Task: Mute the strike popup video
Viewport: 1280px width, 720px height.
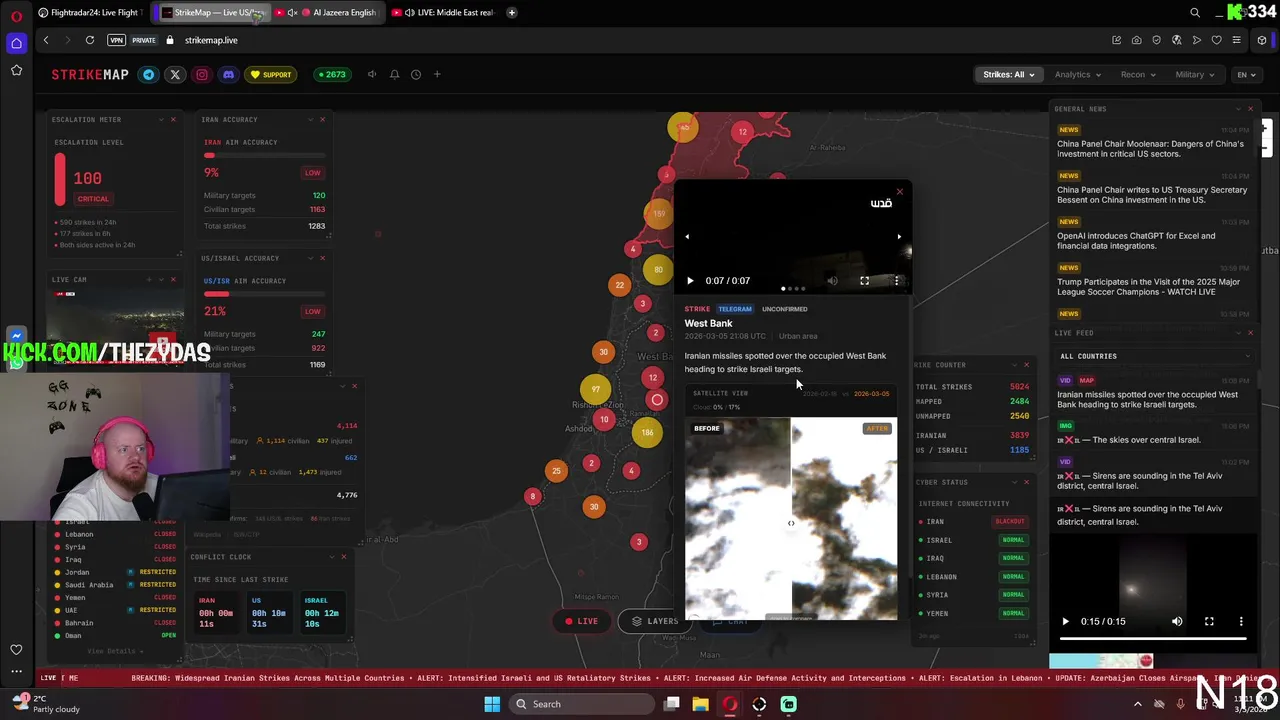Action: [x=832, y=281]
